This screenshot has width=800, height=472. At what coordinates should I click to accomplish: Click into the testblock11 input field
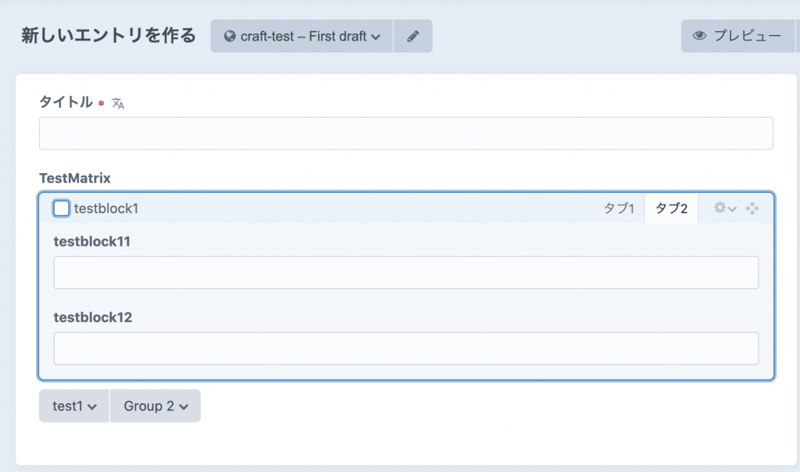pos(405,272)
